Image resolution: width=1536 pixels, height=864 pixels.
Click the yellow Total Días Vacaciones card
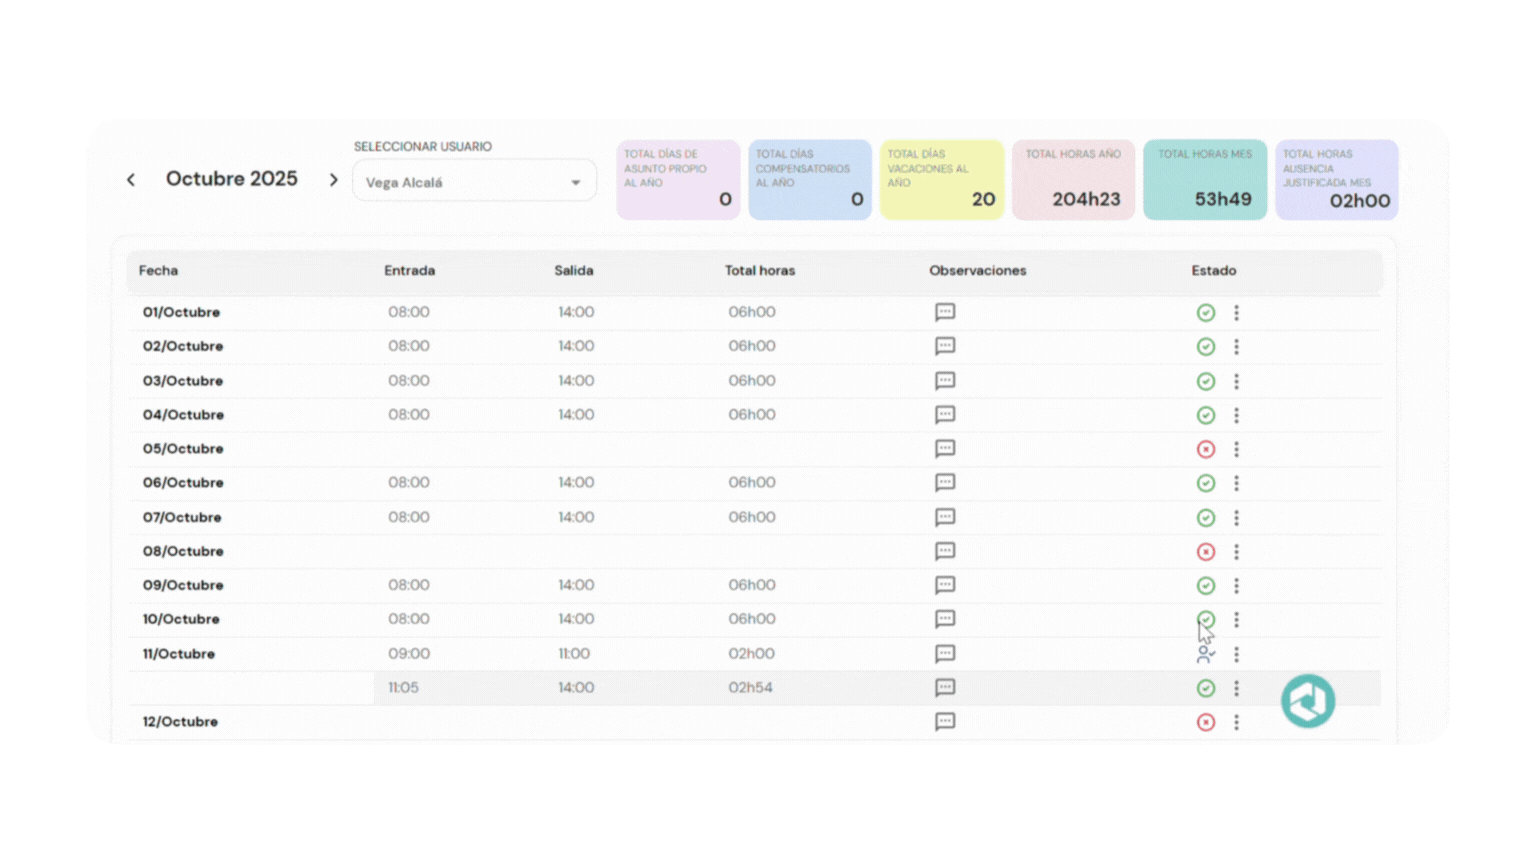pos(942,180)
